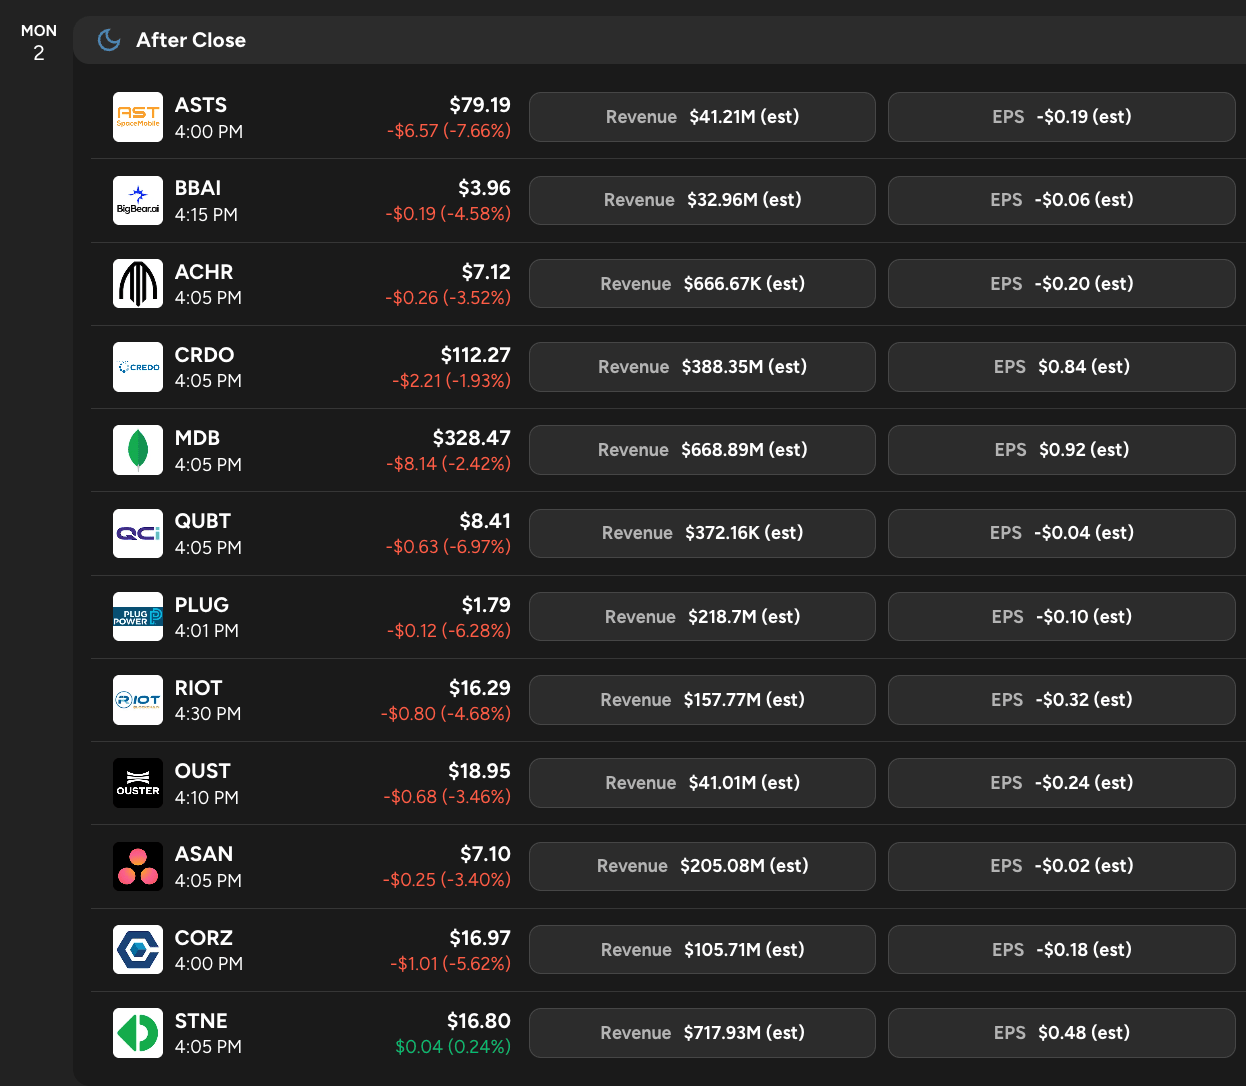Select the MongoDB MDB leaf logo
The width and height of the screenshot is (1246, 1086).
pyautogui.click(x=138, y=450)
